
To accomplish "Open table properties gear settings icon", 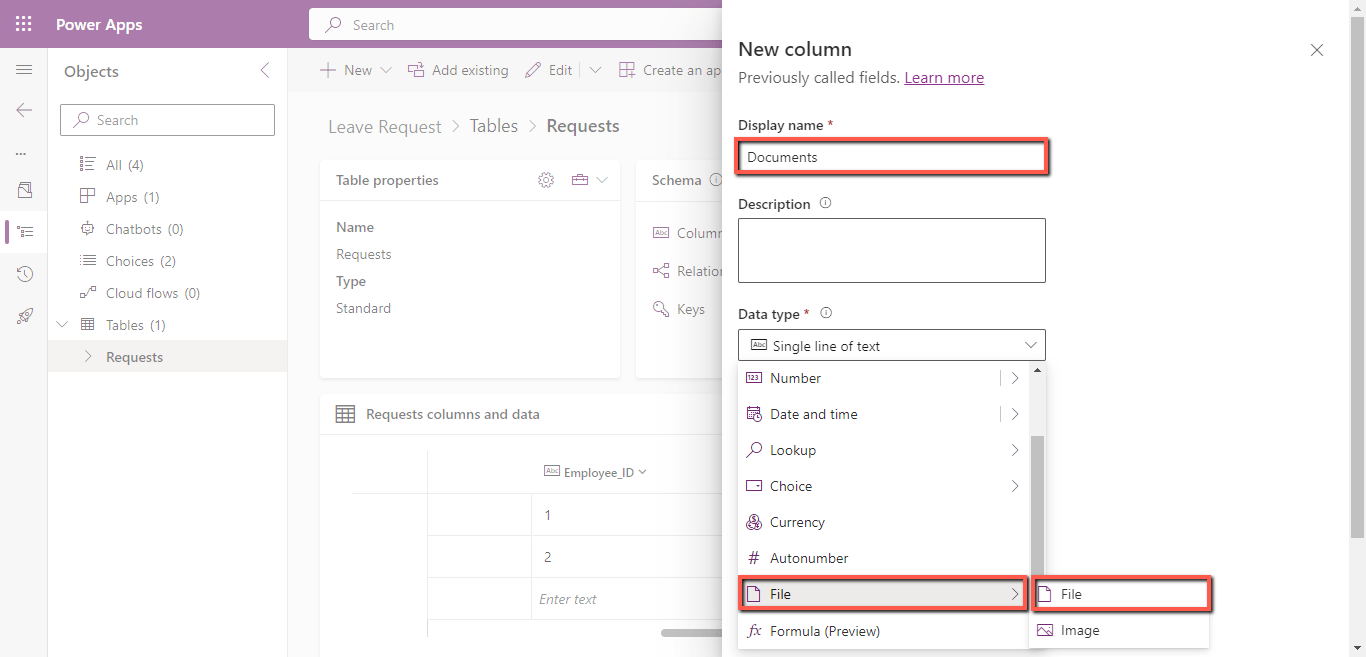I will coord(546,180).
